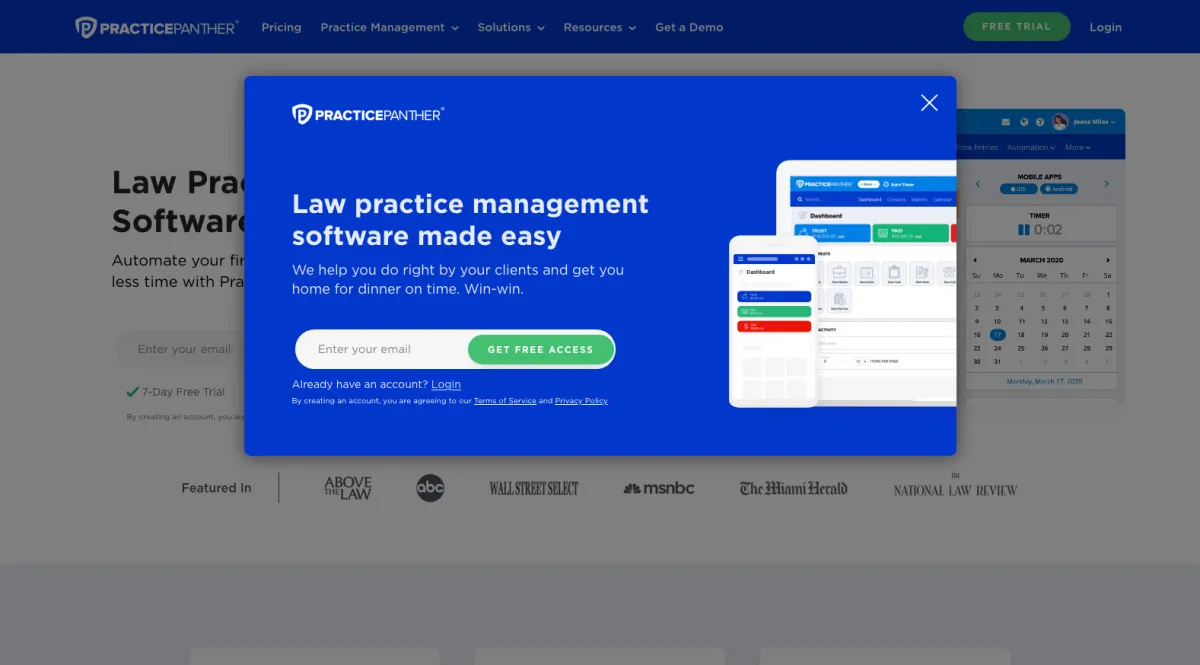Open the Pricing page from the navigation
The height and width of the screenshot is (665, 1200).
(x=281, y=27)
